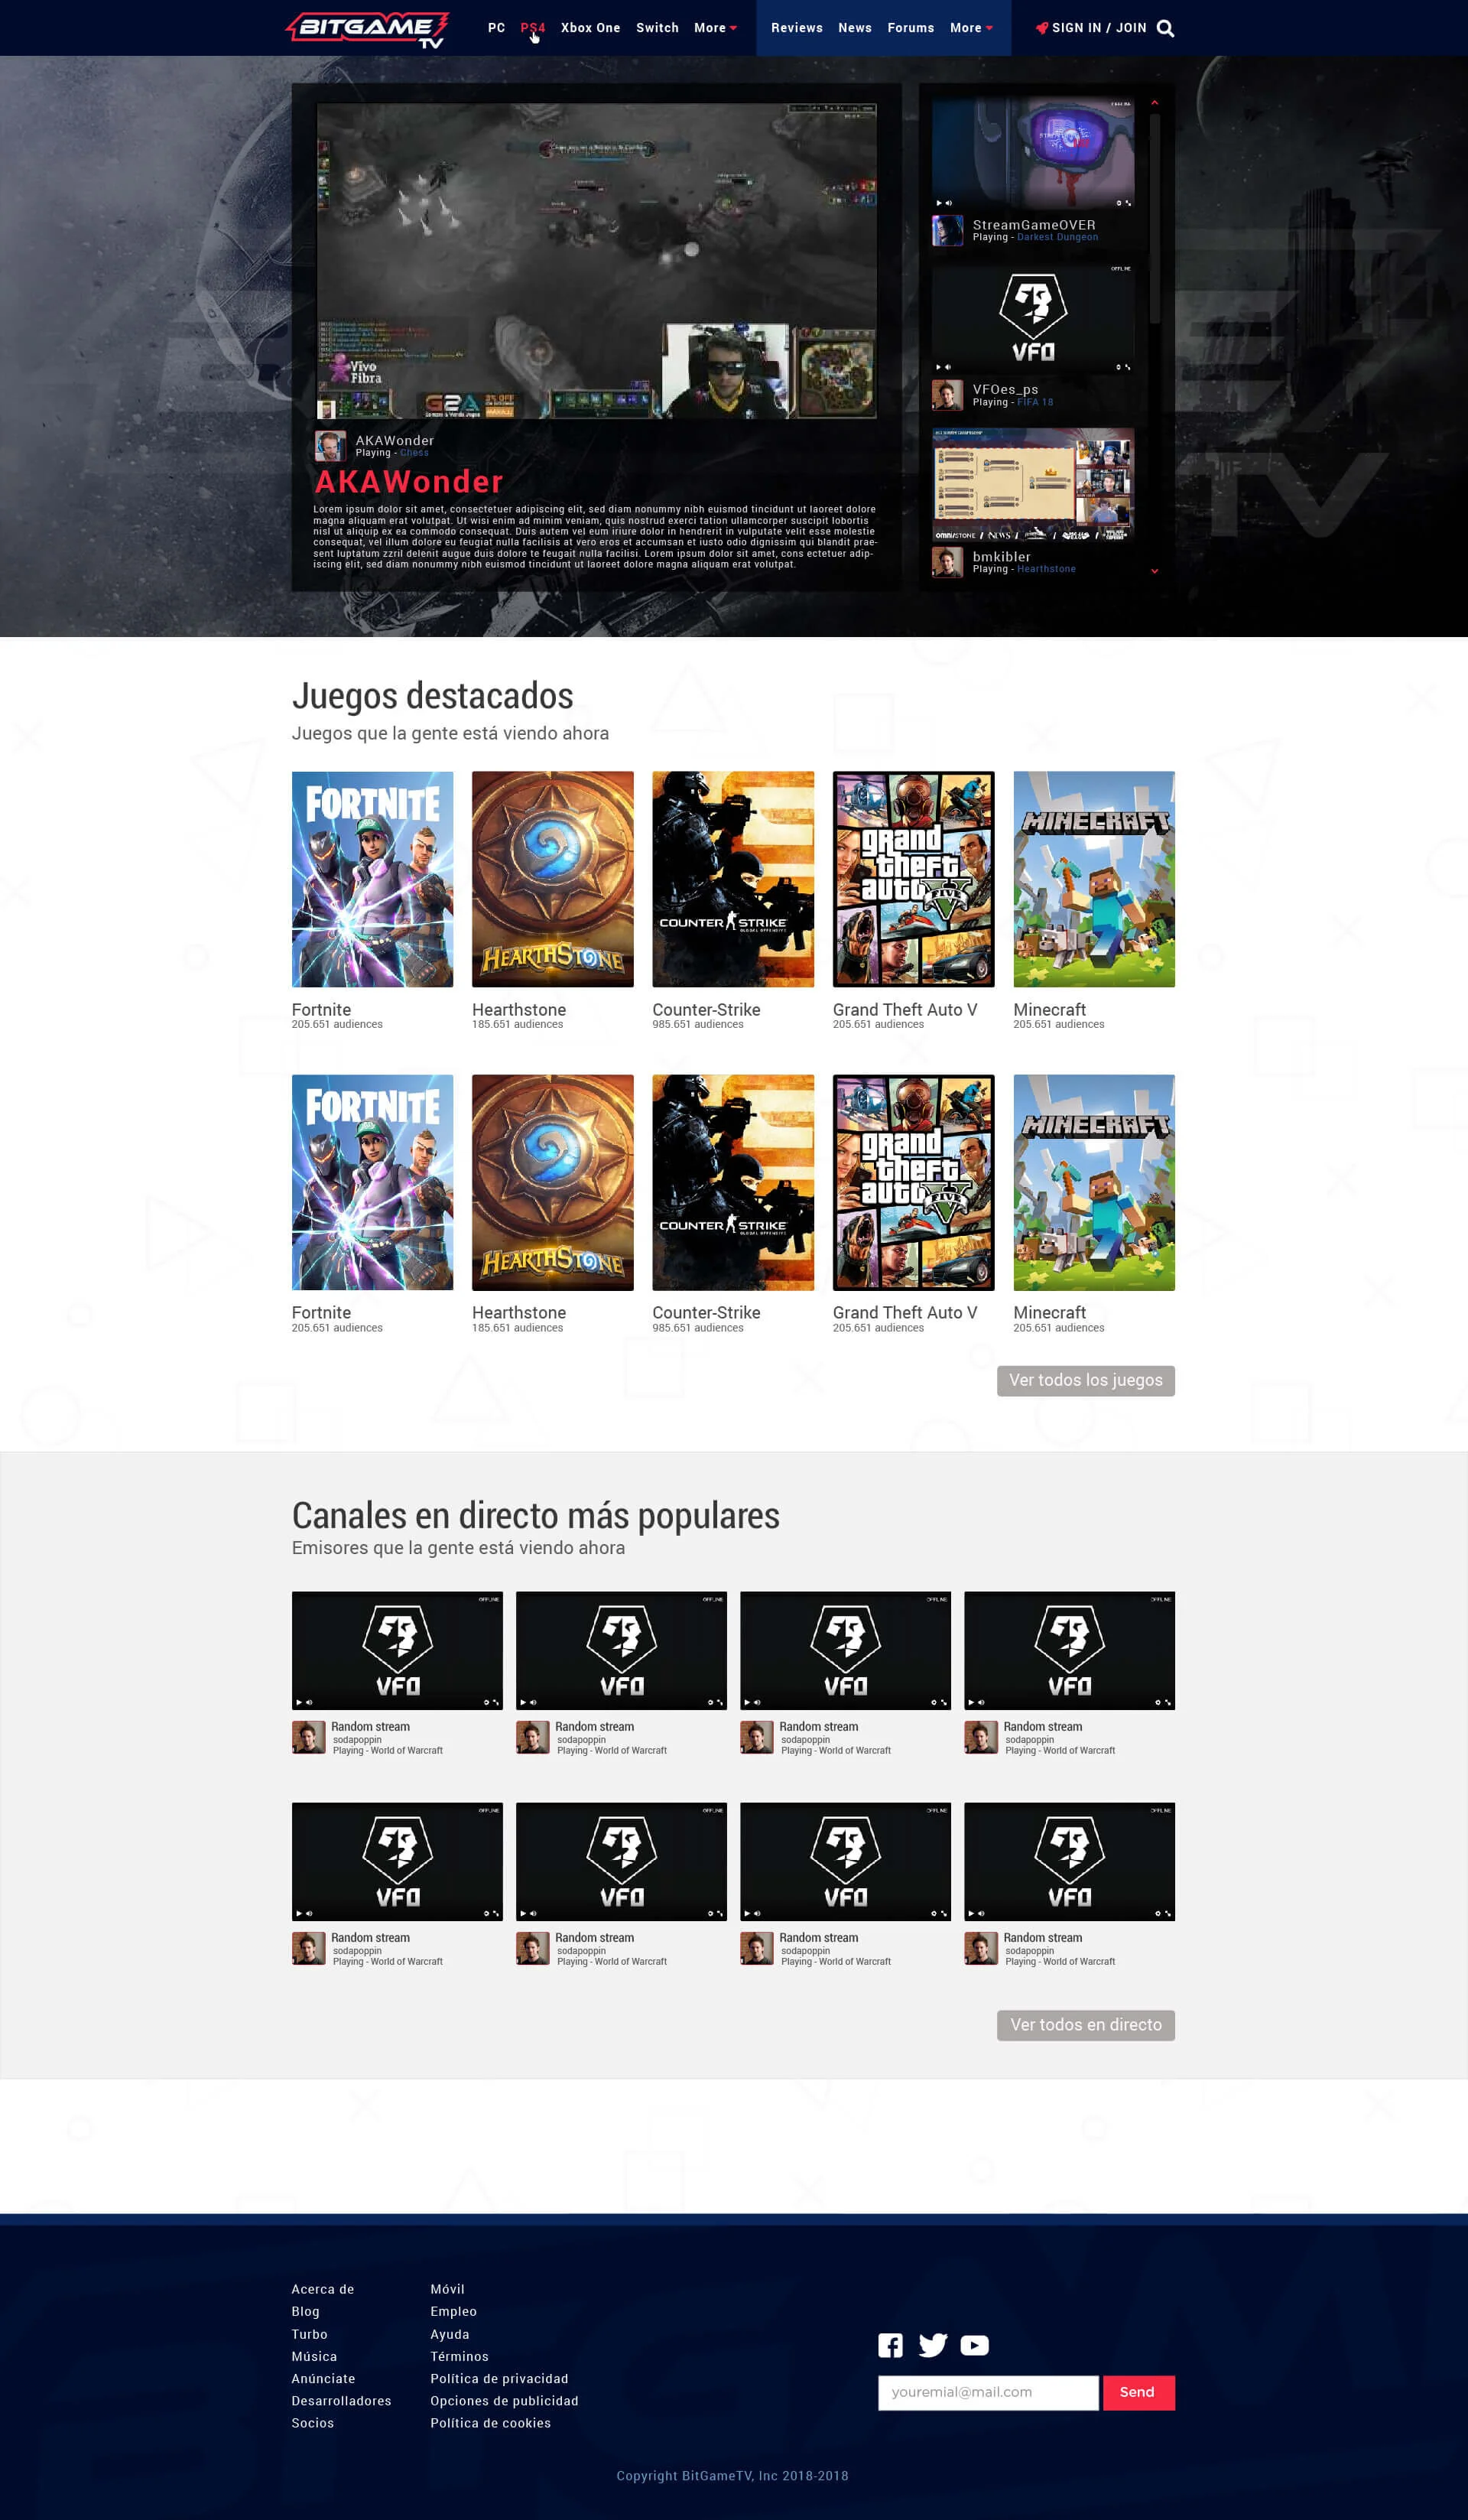Open the Términos footer link
The height and width of the screenshot is (2520, 1468).
click(x=459, y=2356)
